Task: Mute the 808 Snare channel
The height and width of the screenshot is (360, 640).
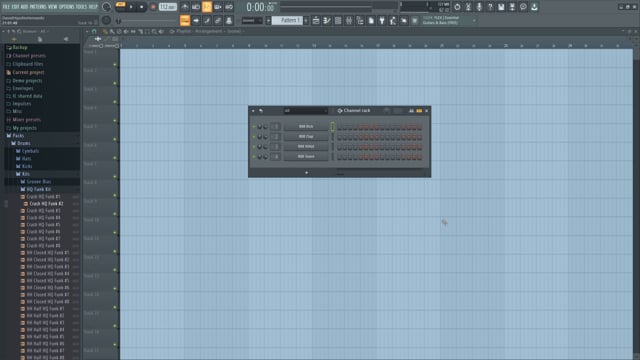Action: pyautogui.click(x=254, y=157)
